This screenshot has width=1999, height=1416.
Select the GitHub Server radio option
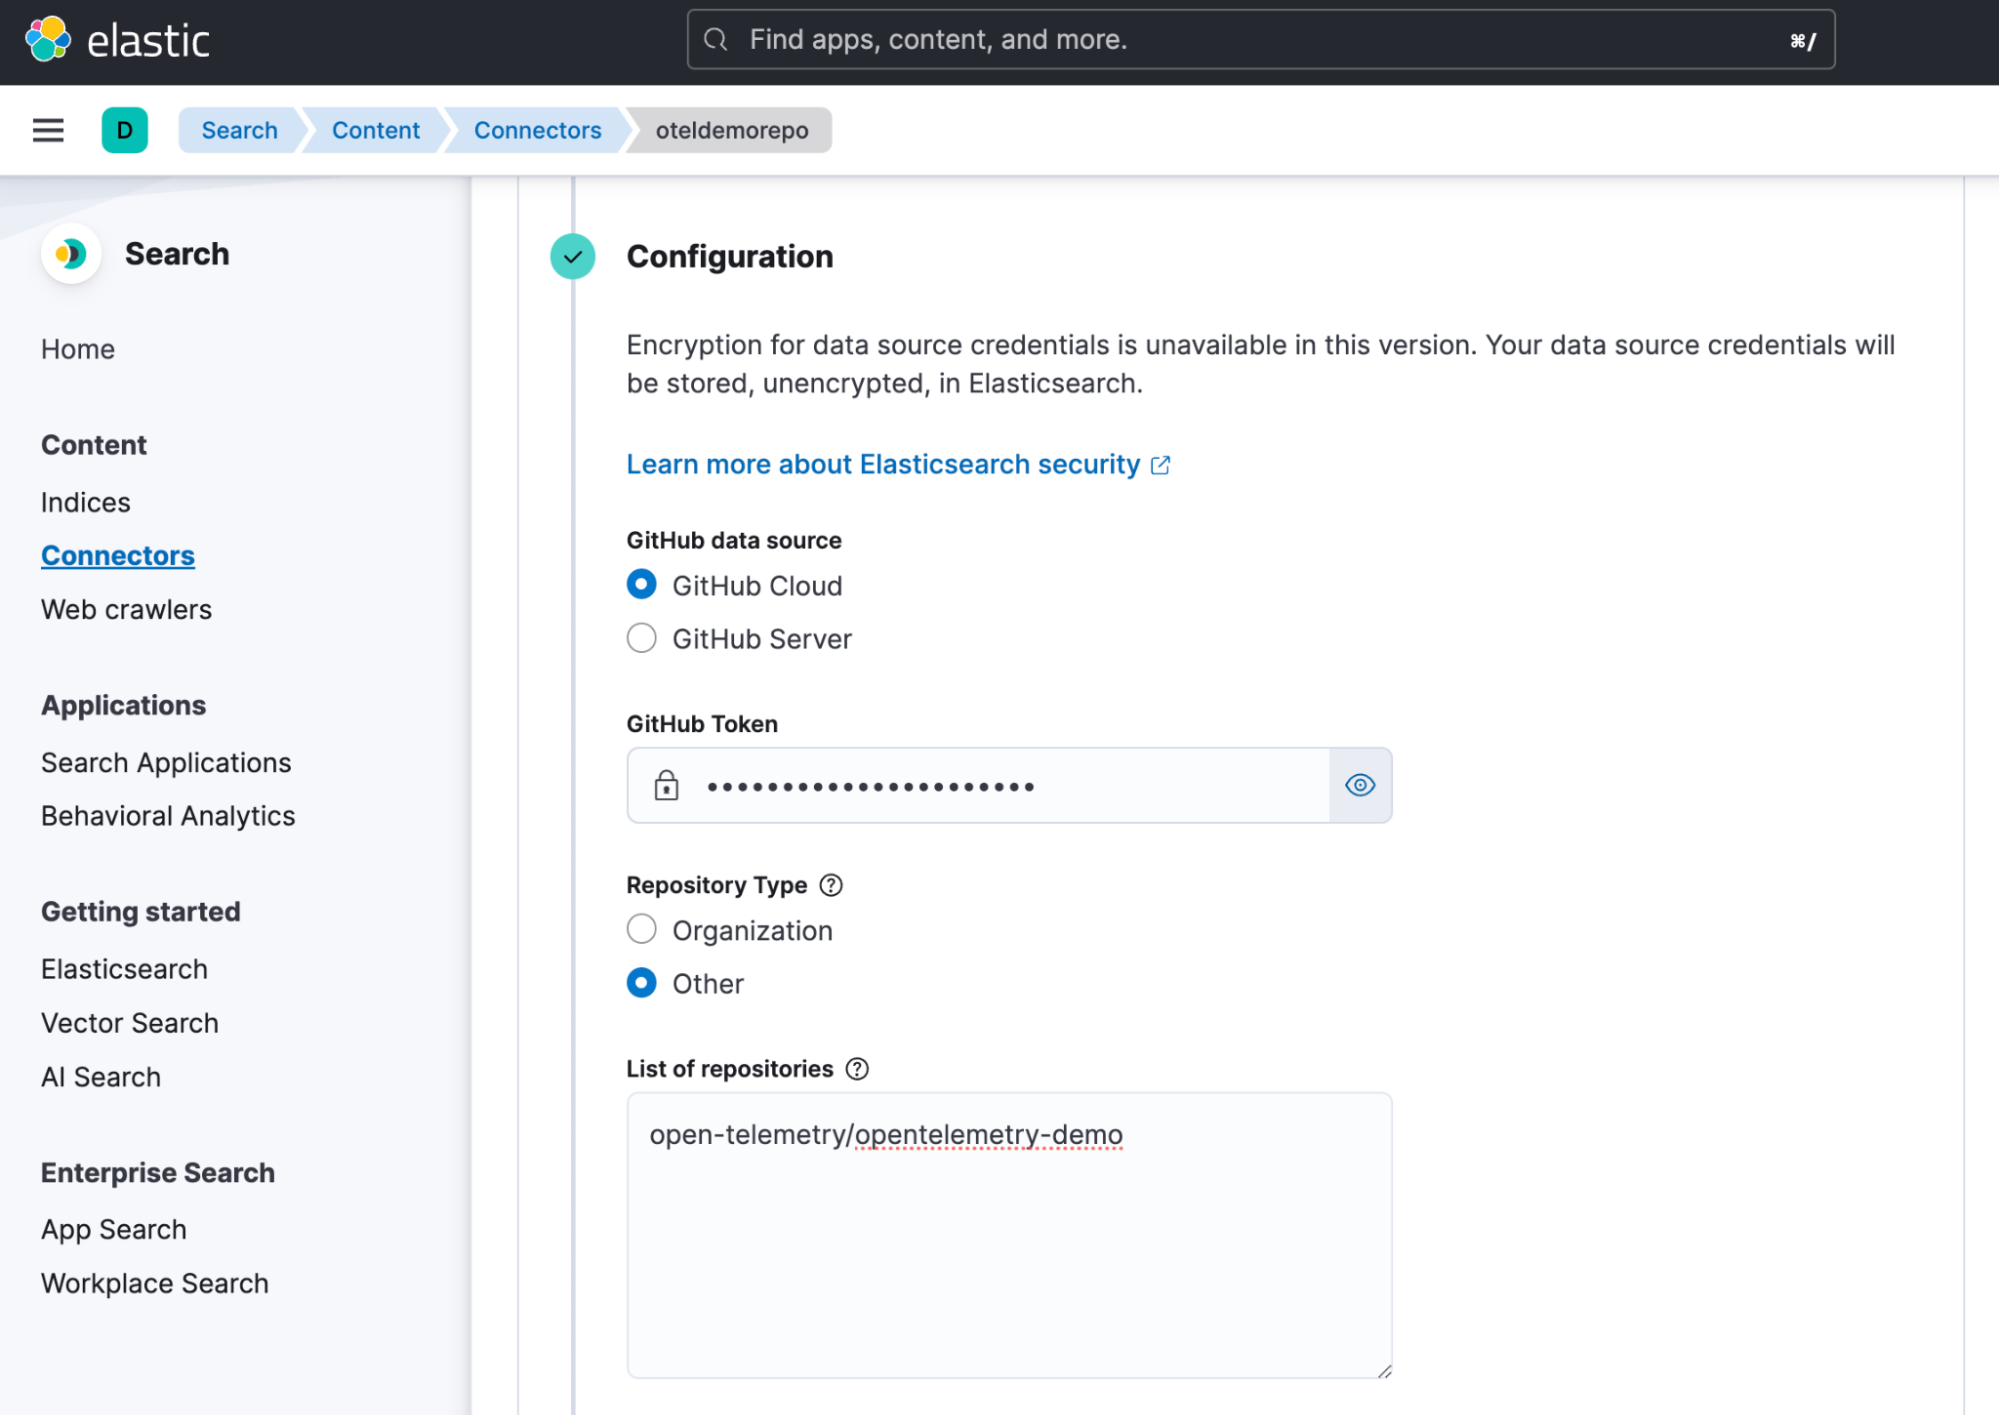[x=642, y=638]
